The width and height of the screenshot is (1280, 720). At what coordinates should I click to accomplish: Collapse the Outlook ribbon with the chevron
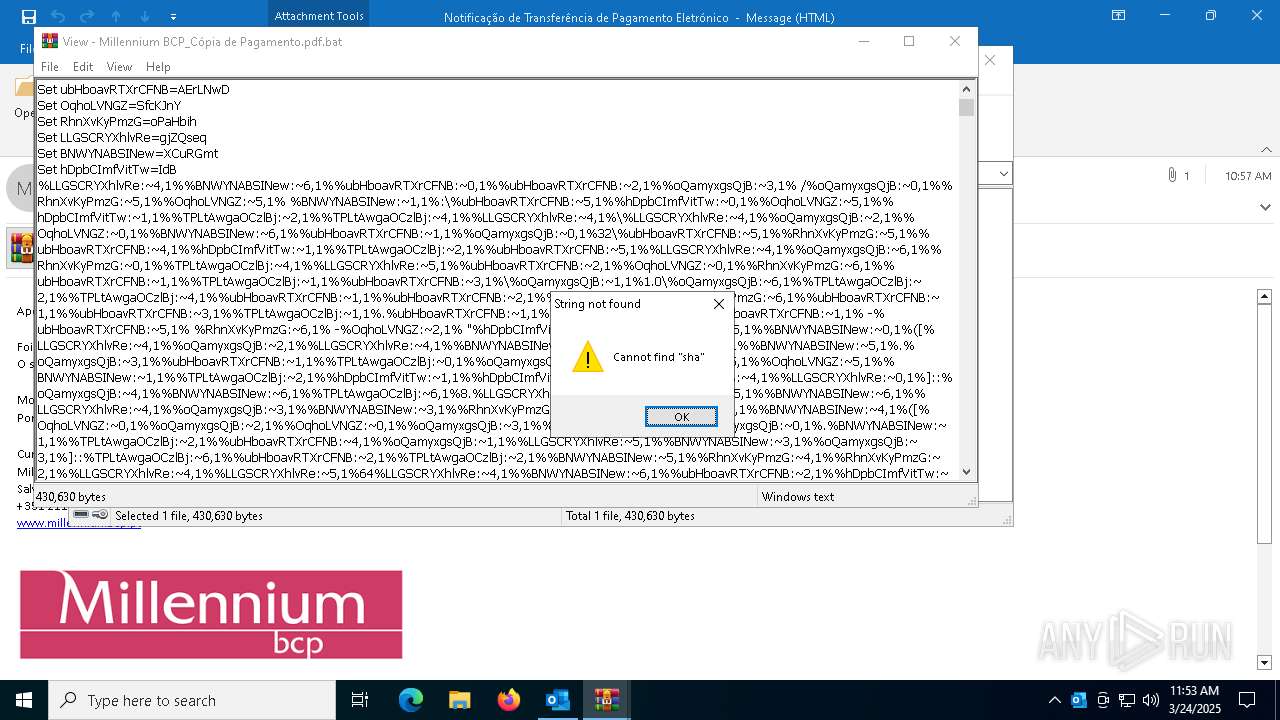[x=1266, y=149]
